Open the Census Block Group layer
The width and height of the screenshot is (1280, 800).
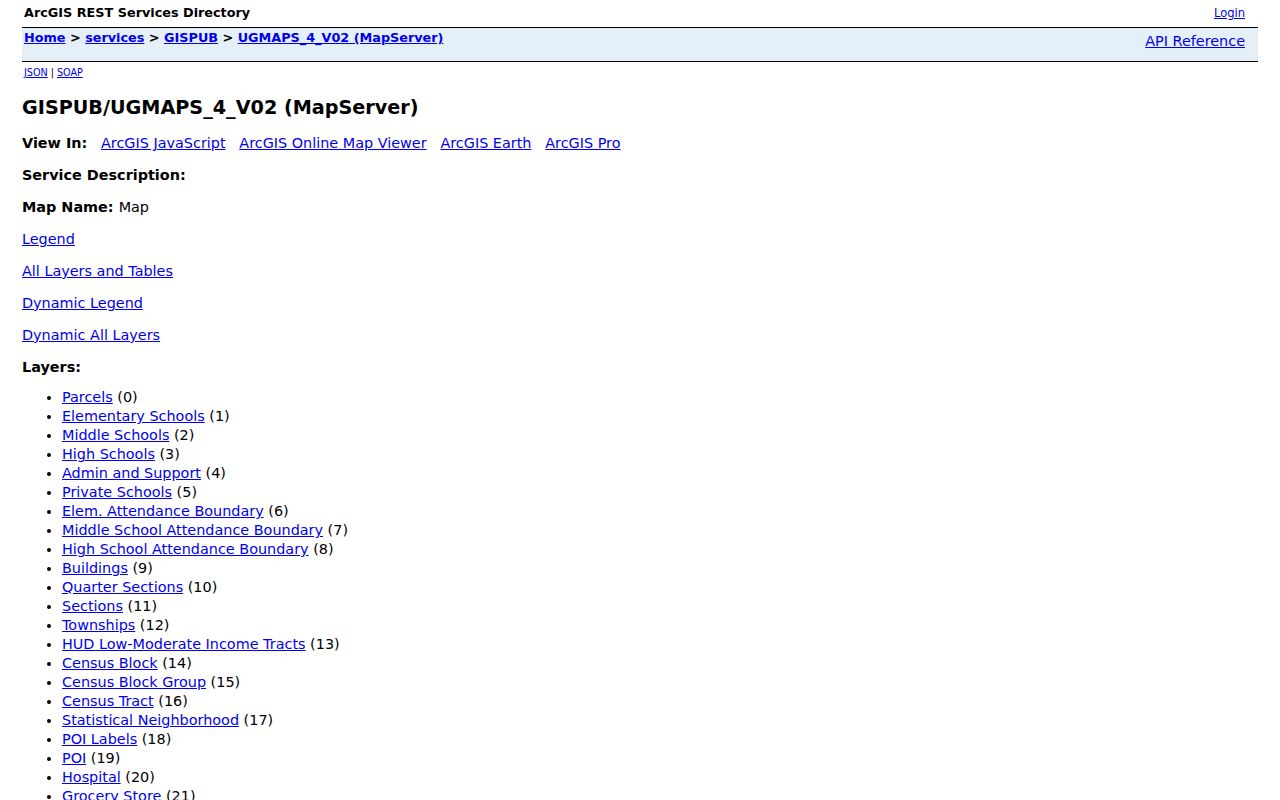(134, 682)
